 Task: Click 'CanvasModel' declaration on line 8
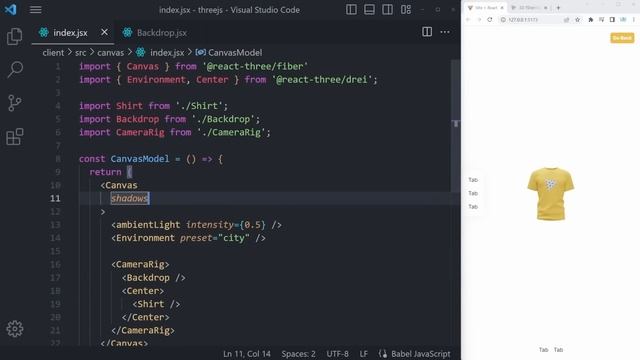pyautogui.click(x=140, y=159)
